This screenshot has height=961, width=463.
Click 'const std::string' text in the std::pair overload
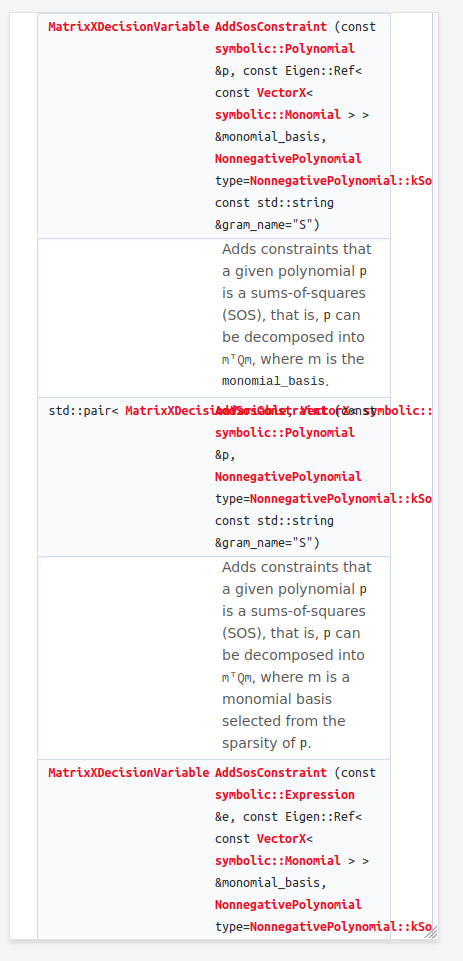(x=274, y=521)
